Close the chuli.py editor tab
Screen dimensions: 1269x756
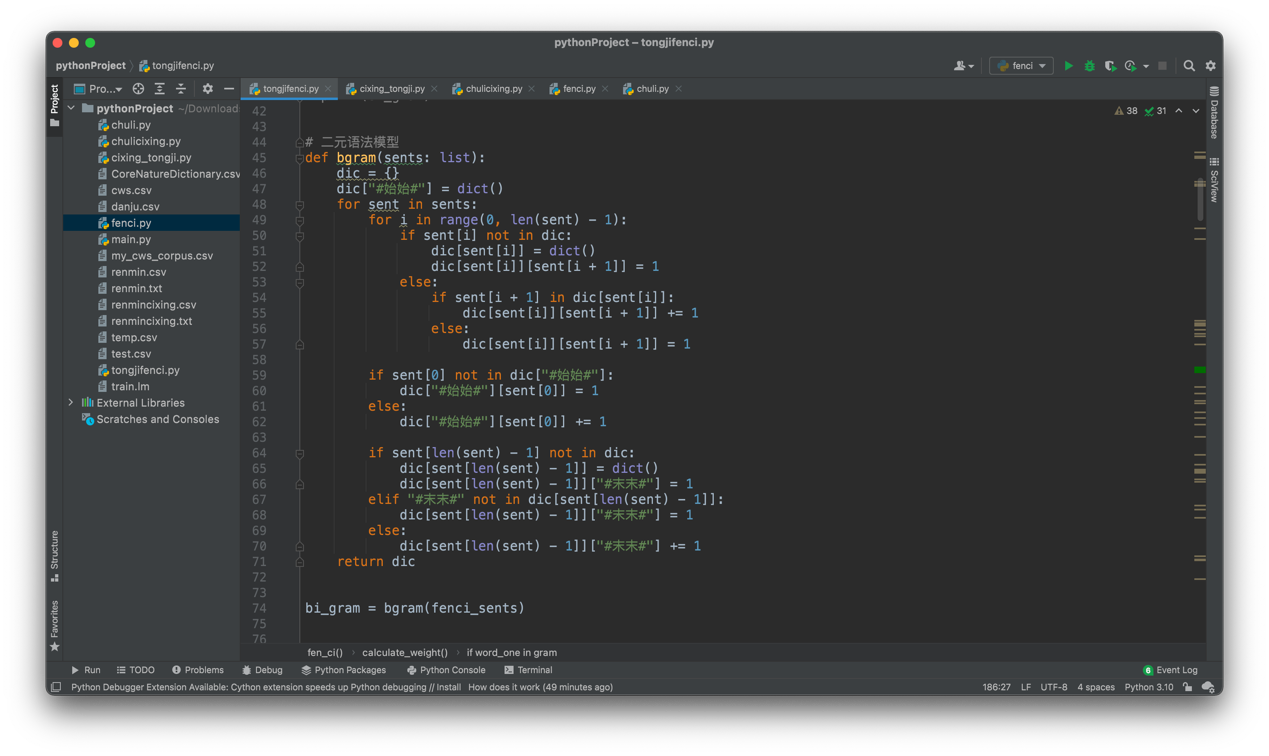pos(679,89)
